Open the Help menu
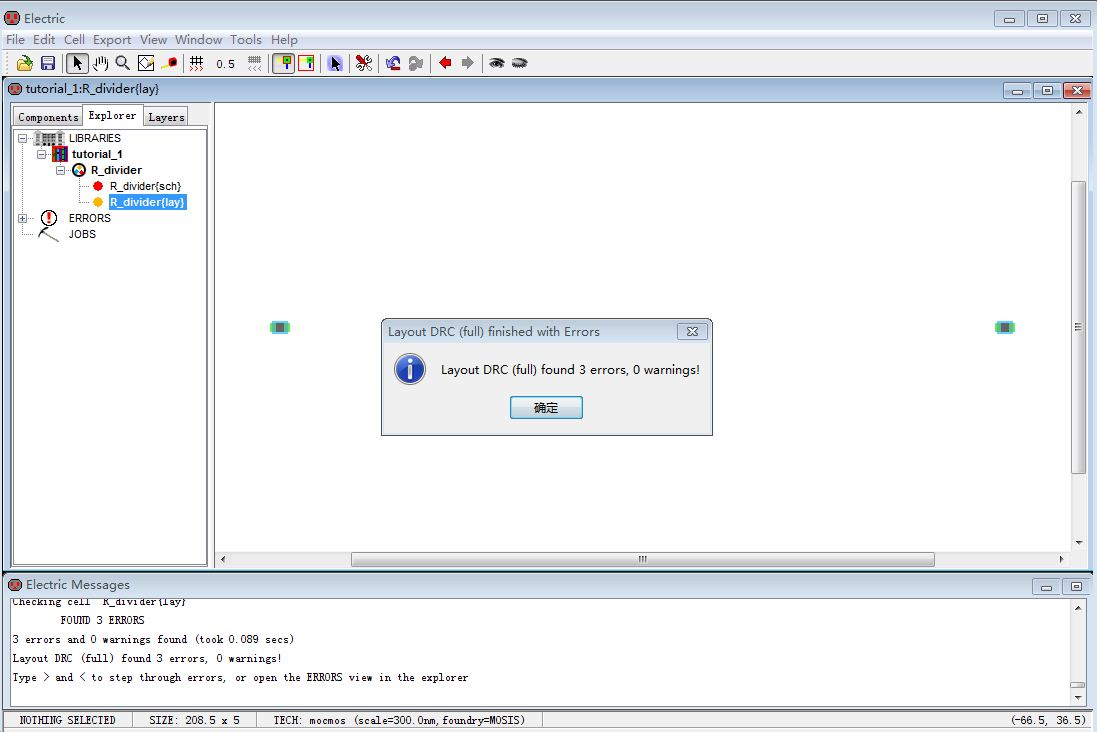The height and width of the screenshot is (732, 1097). click(x=284, y=40)
